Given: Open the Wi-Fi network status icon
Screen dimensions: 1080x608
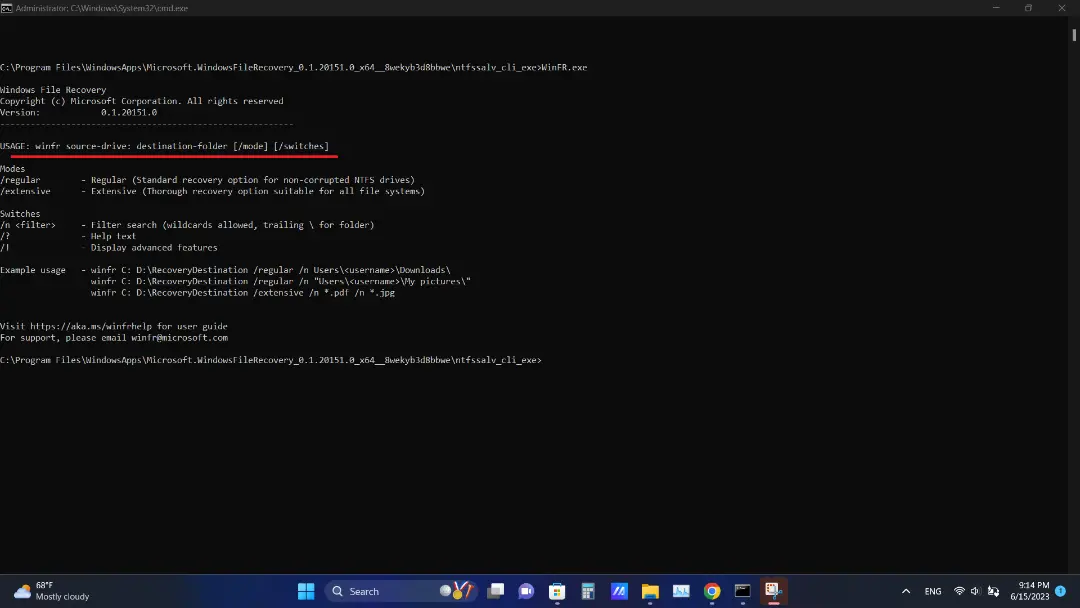Looking at the screenshot, I should click(959, 591).
